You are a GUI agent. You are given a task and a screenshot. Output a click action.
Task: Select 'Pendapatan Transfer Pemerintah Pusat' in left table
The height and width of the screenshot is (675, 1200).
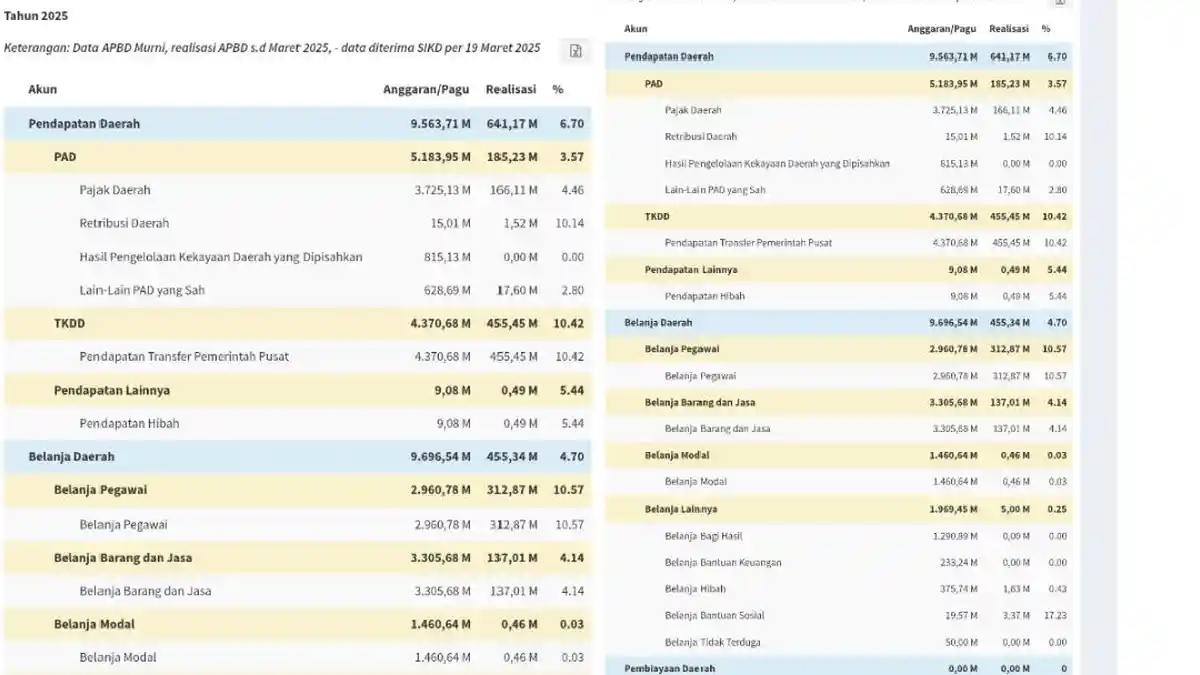tap(297, 357)
